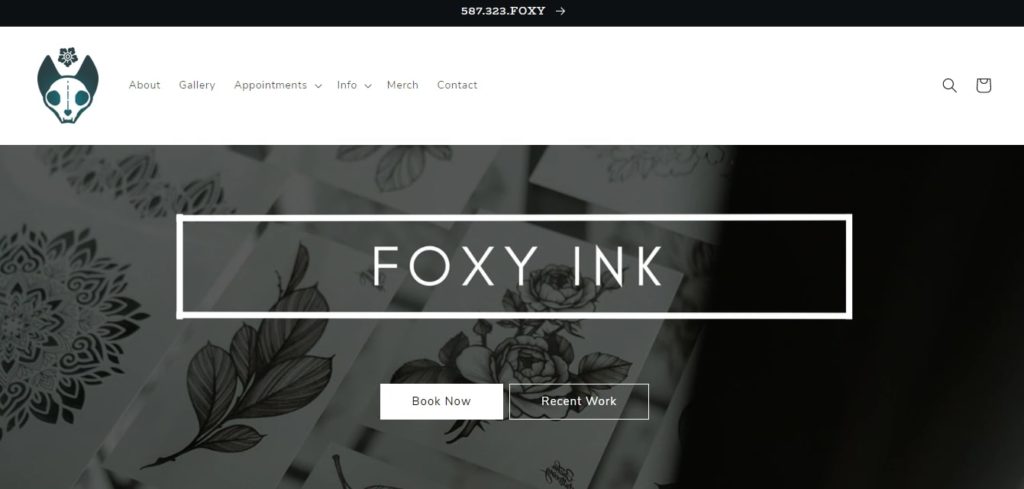The width and height of the screenshot is (1024, 489).
Task: Go to the About page
Action: coord(144,86)
